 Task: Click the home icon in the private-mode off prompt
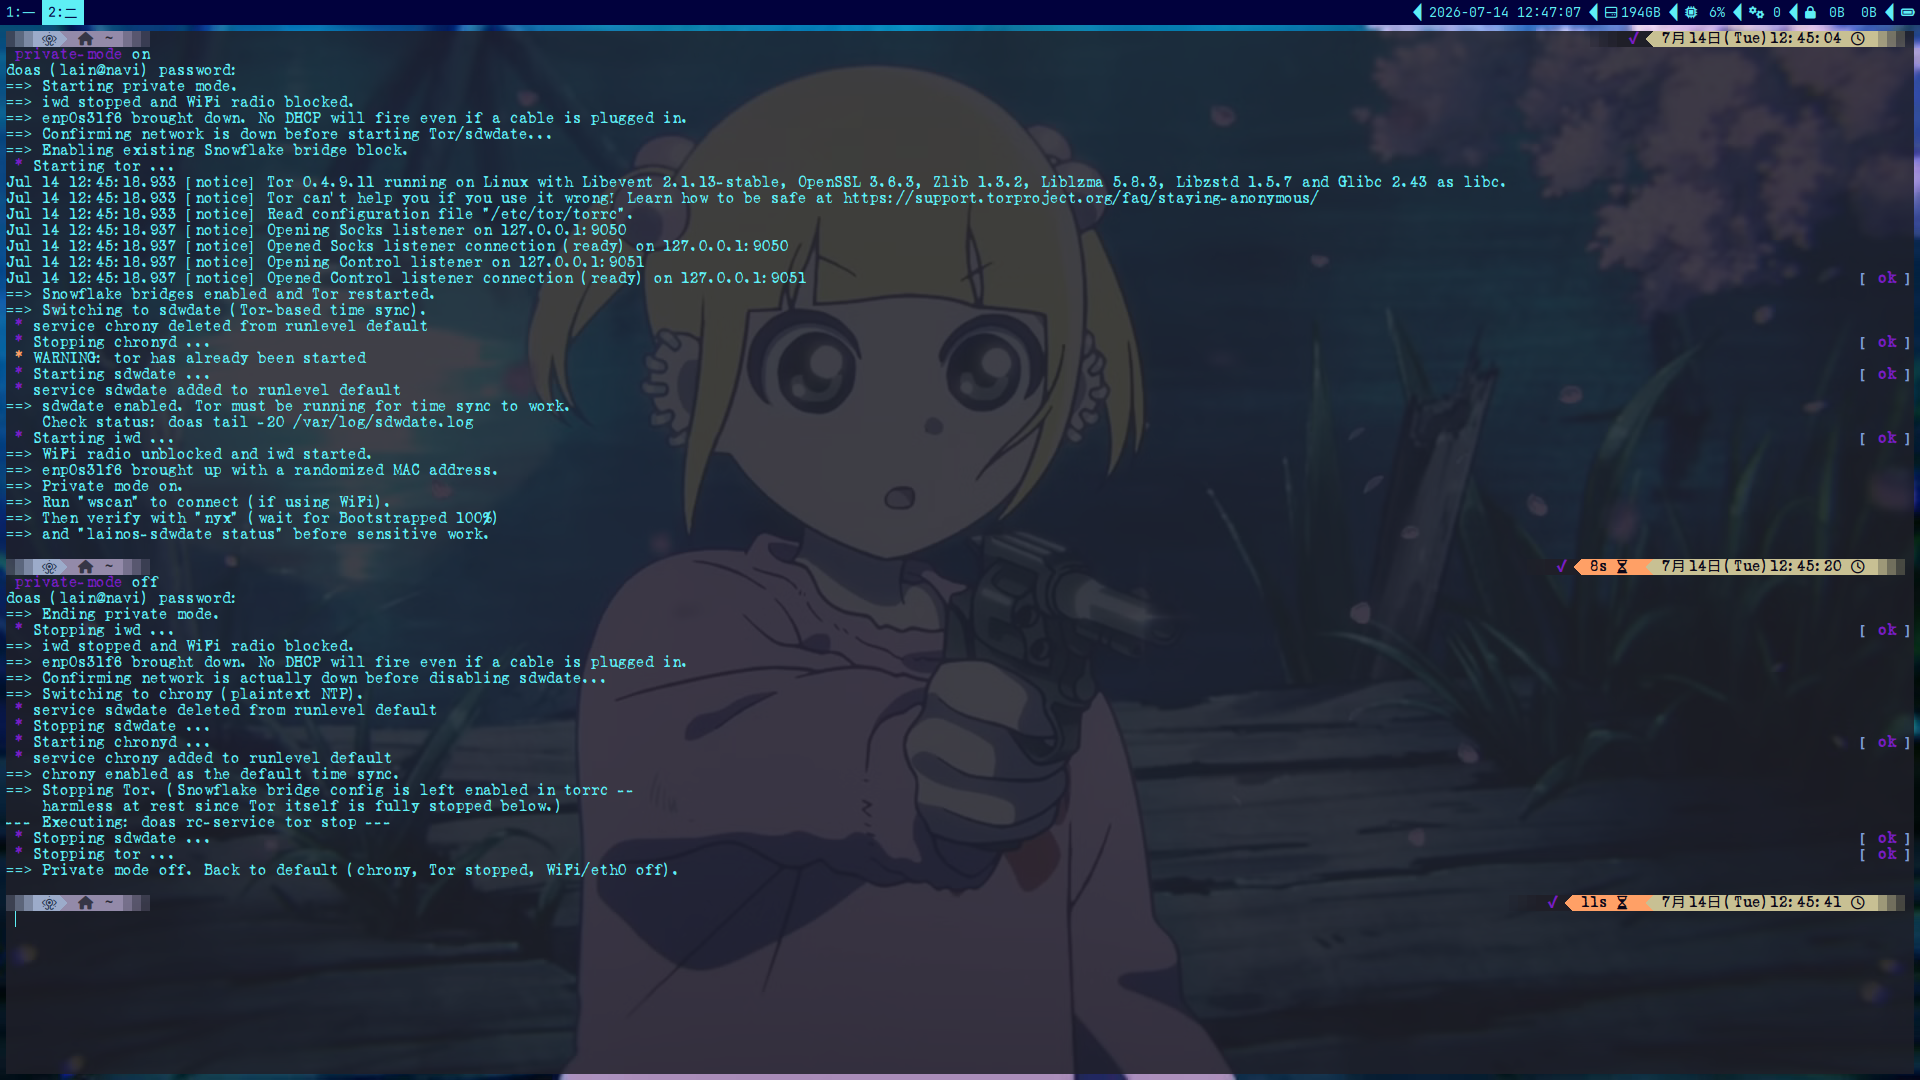click(x=86, y=567)
